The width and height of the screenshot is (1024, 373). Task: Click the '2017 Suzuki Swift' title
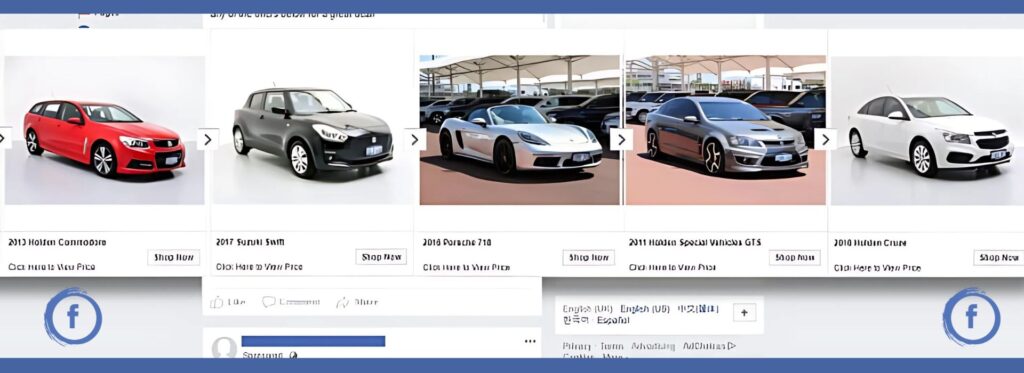(250, 242)
